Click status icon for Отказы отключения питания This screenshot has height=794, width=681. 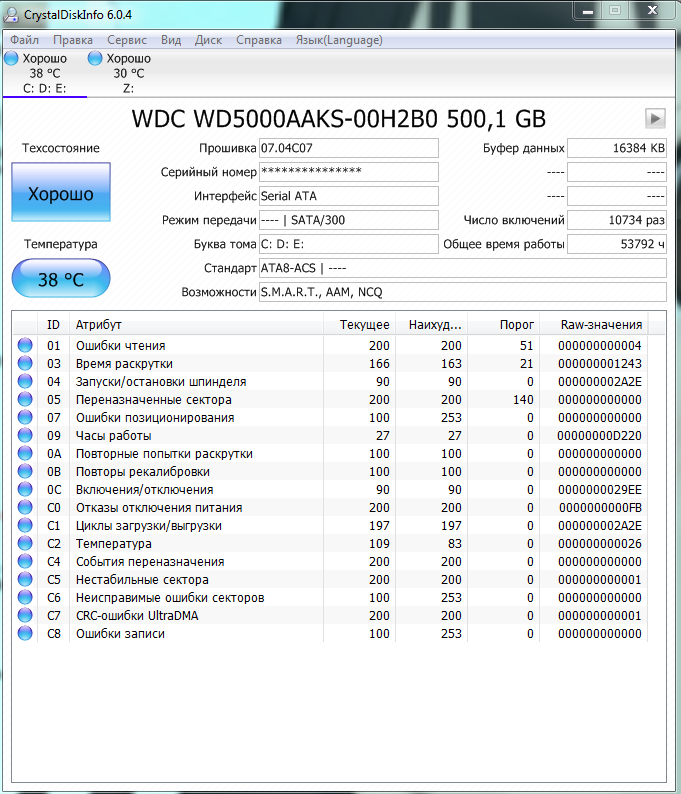tap(25, 507)
